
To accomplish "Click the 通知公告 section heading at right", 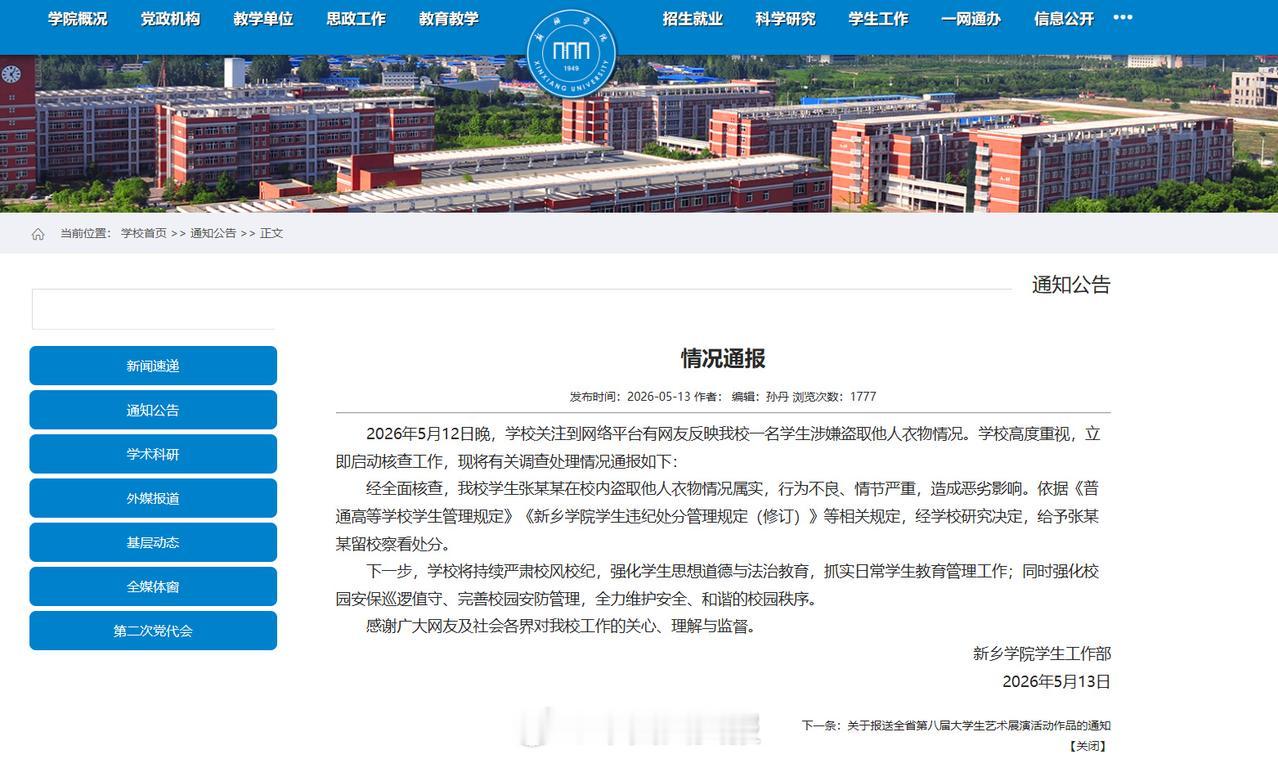I will 1071,285.
